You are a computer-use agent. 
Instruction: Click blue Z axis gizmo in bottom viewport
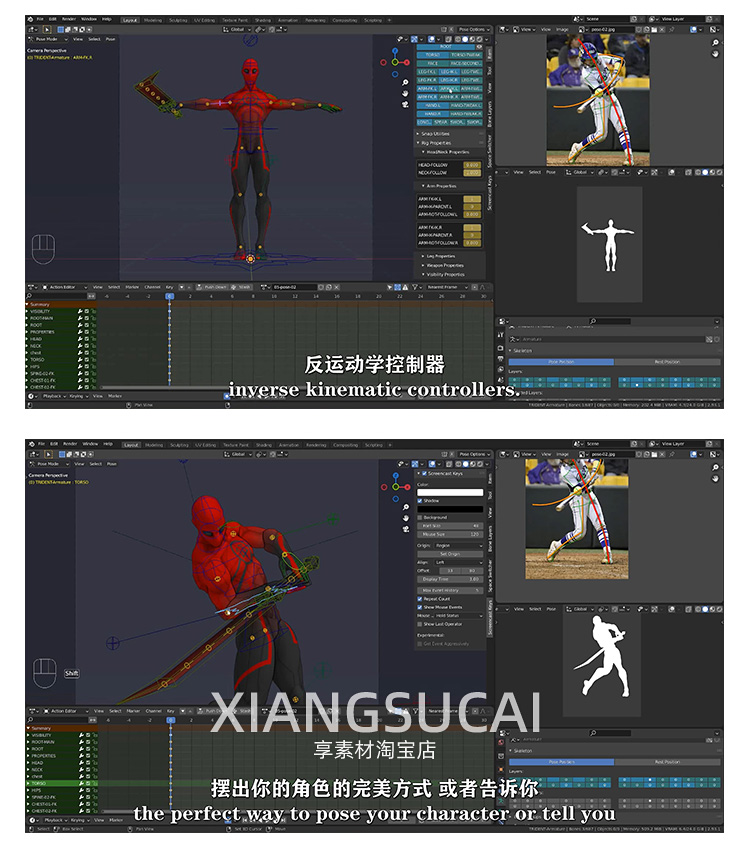[x=396, y=475]
